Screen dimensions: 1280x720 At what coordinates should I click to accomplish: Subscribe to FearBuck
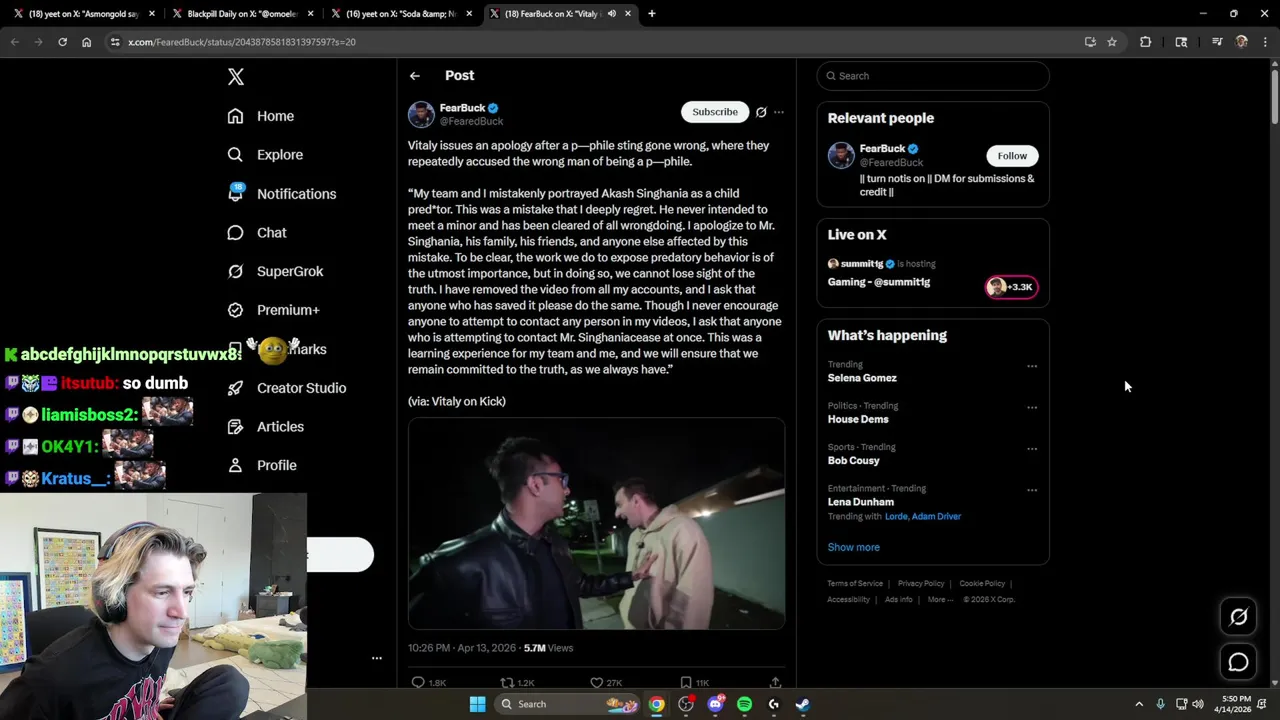pos(715,112)
